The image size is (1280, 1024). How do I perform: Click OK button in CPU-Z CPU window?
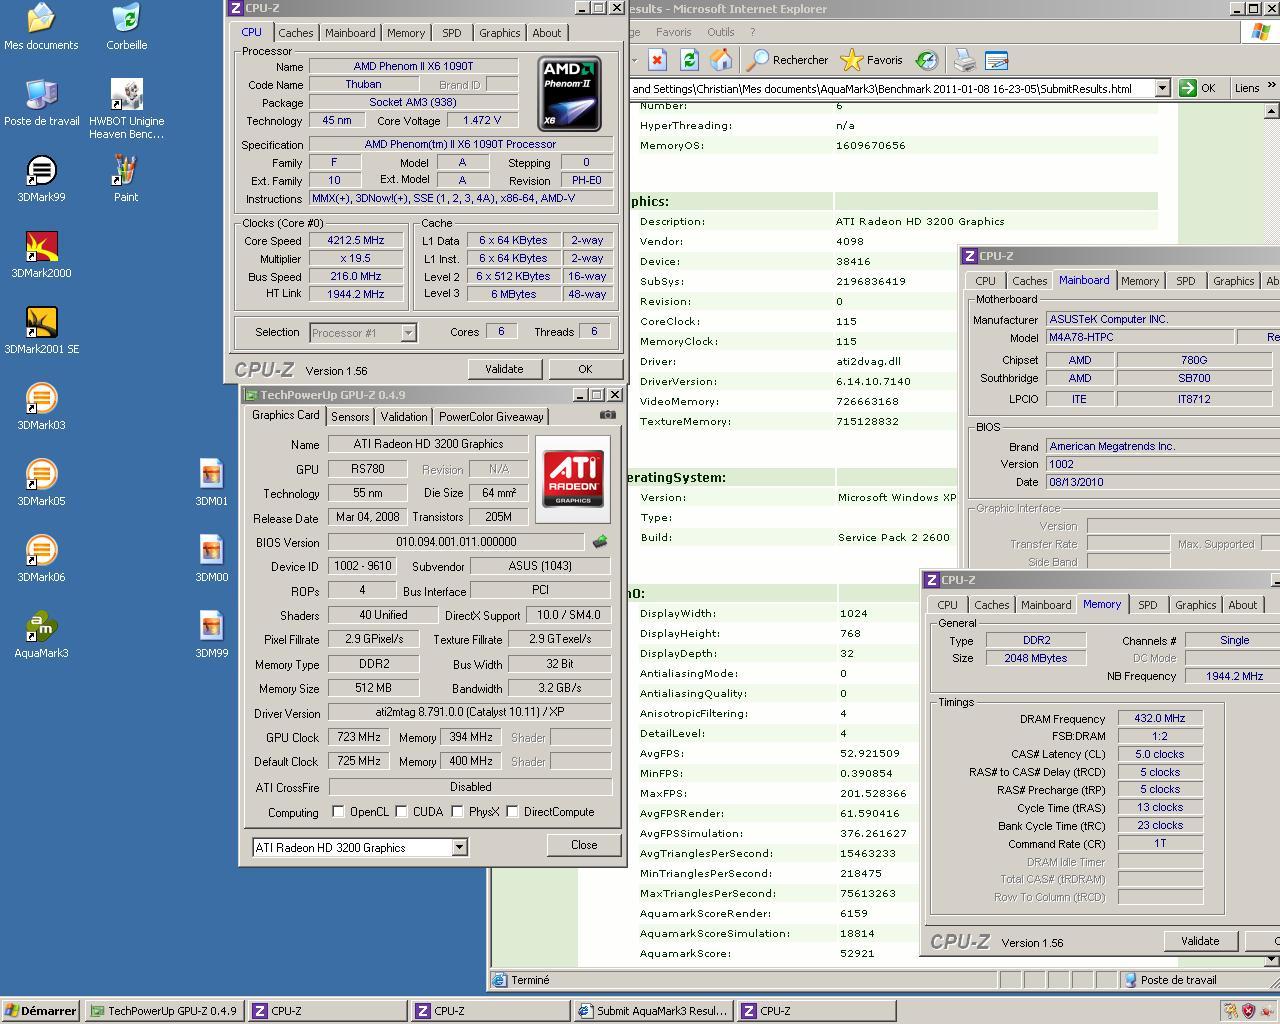pos(585,369)
